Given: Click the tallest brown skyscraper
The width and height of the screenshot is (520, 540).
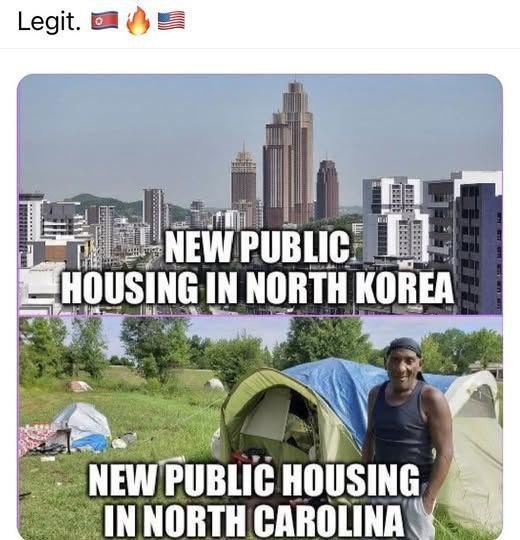Looking at the screenshot, I should coord(289,153).
